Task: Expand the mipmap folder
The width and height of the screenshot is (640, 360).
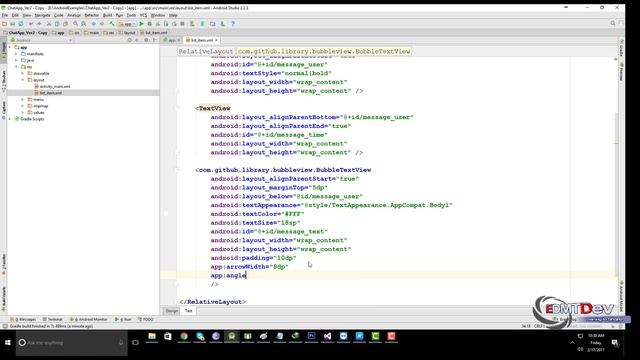Action: [x=23, y=106]
